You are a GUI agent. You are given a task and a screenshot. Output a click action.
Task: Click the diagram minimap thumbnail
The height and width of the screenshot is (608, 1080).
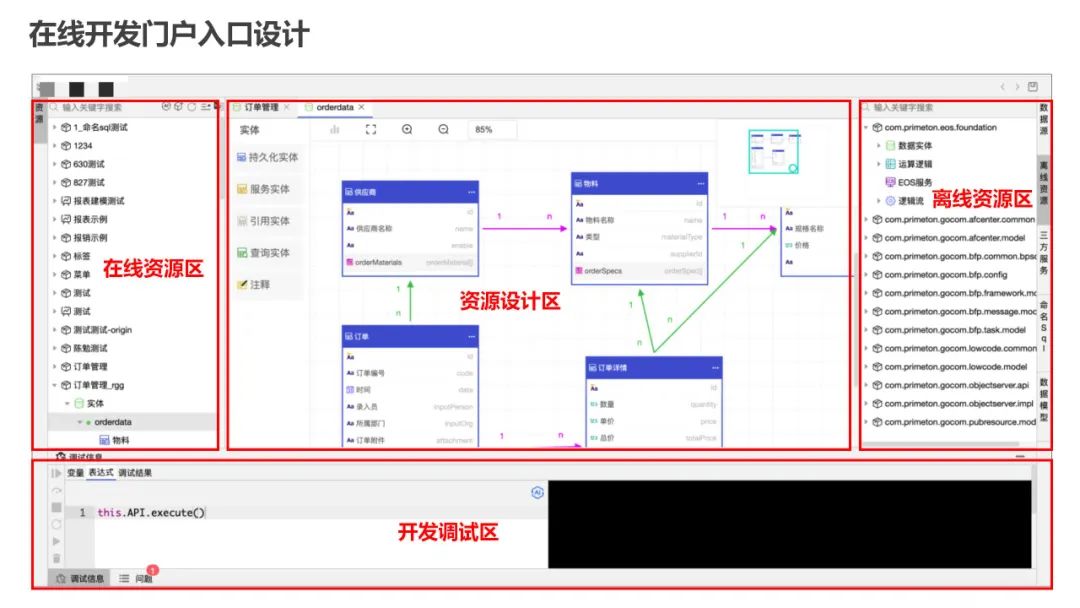point(774,151)
